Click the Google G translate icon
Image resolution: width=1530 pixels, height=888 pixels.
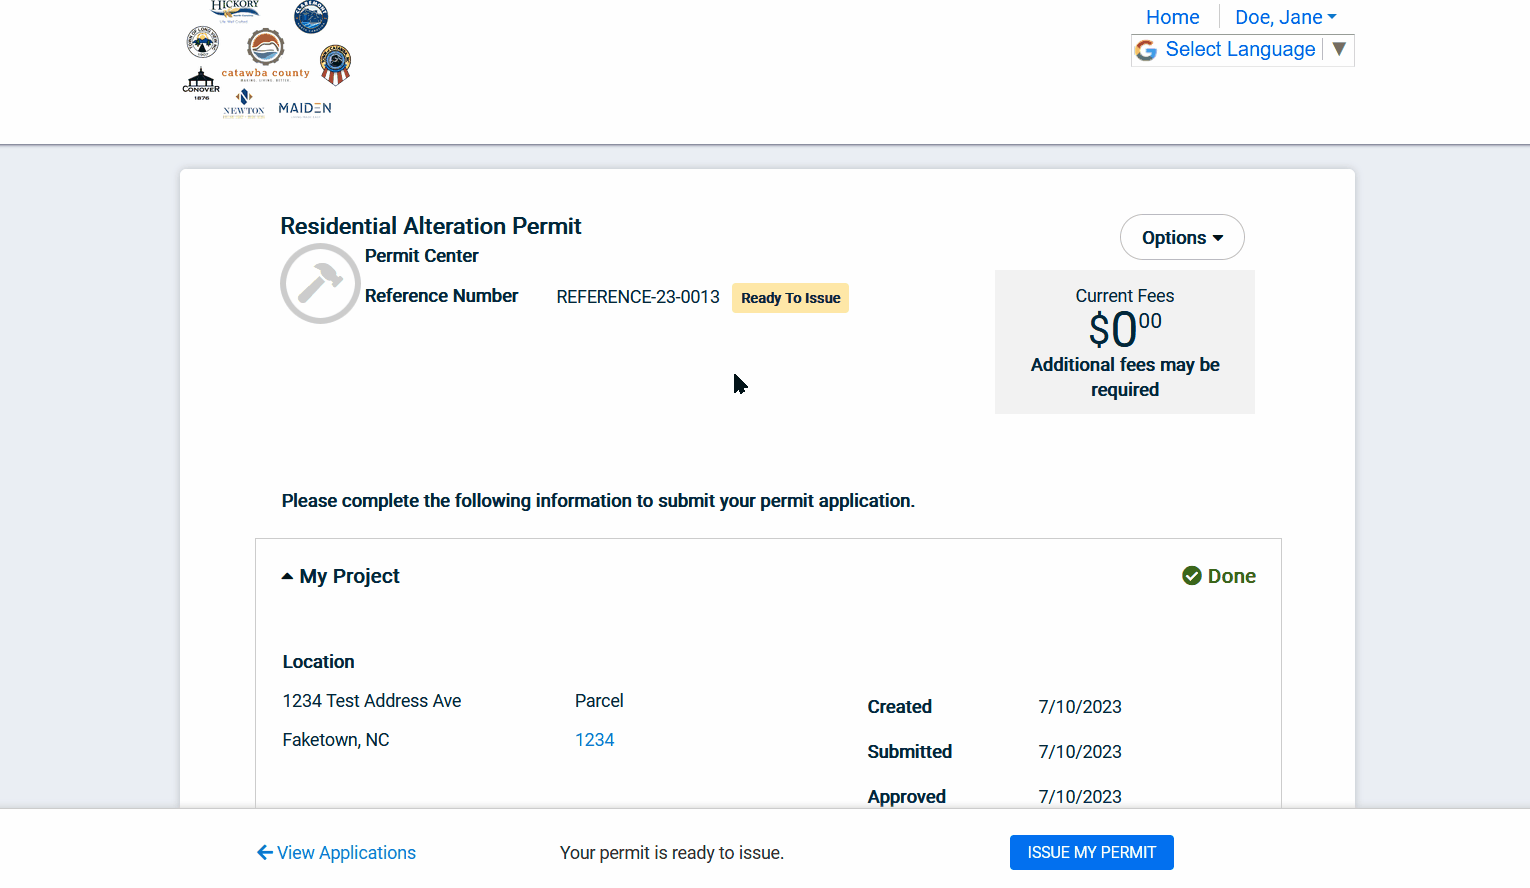point(1146,50)
